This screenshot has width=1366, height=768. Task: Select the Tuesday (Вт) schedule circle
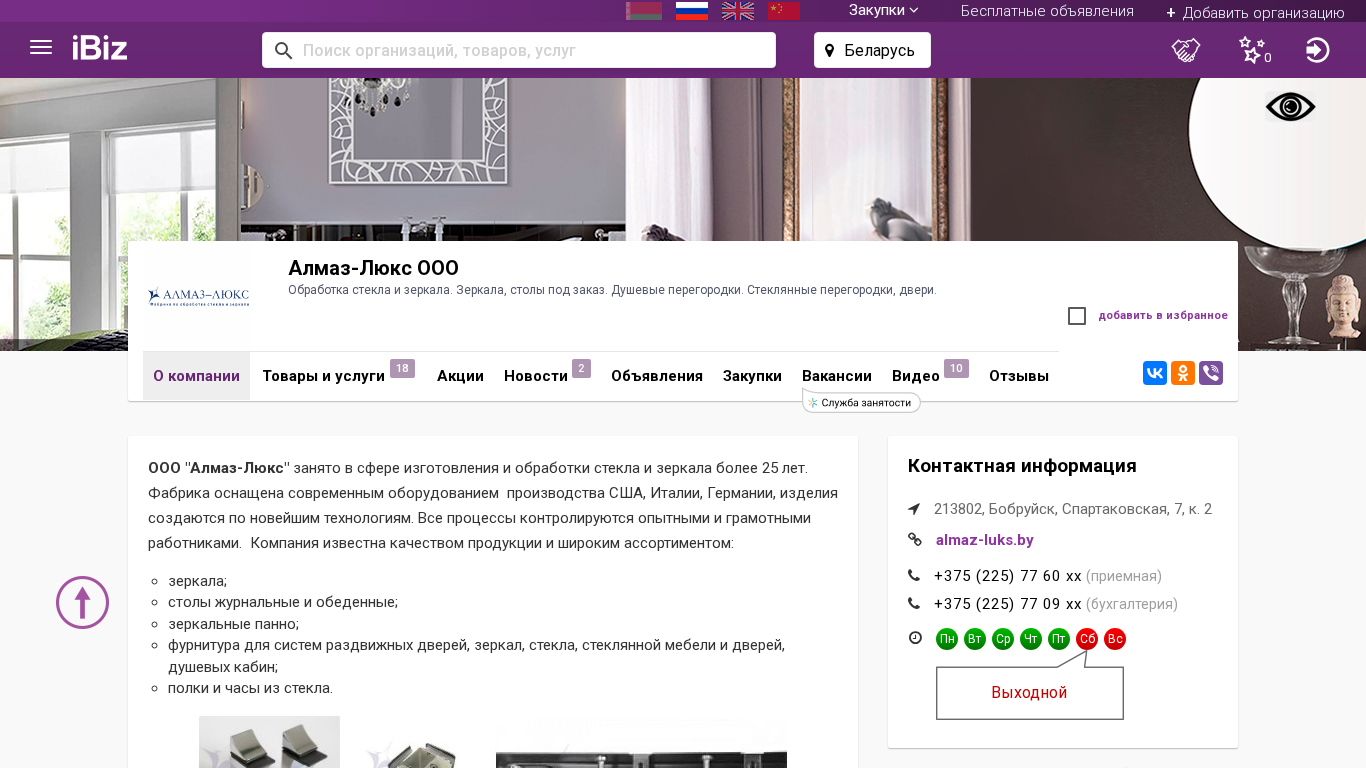pyautogui.click(x=975, y=639)
